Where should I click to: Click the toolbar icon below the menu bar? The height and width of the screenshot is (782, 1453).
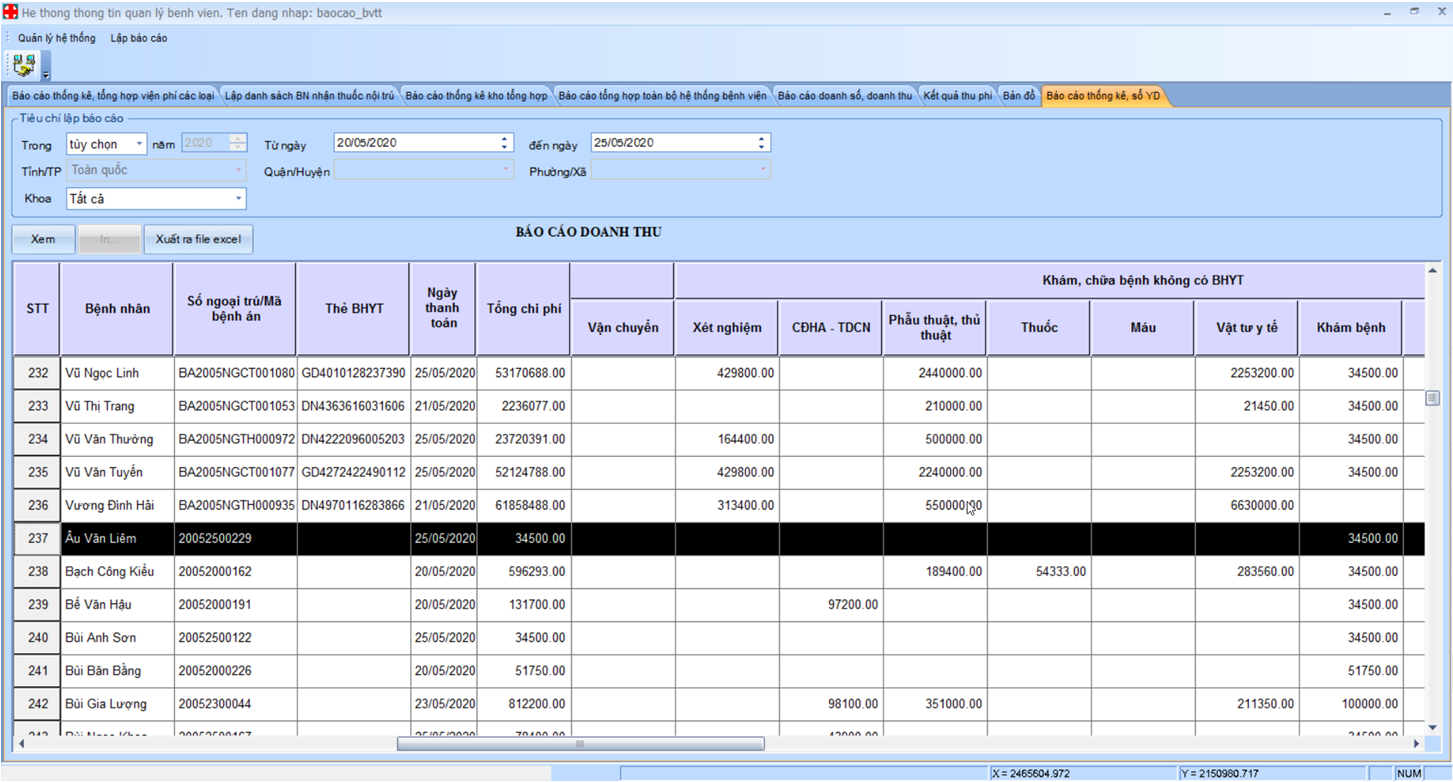pos(24,65)
